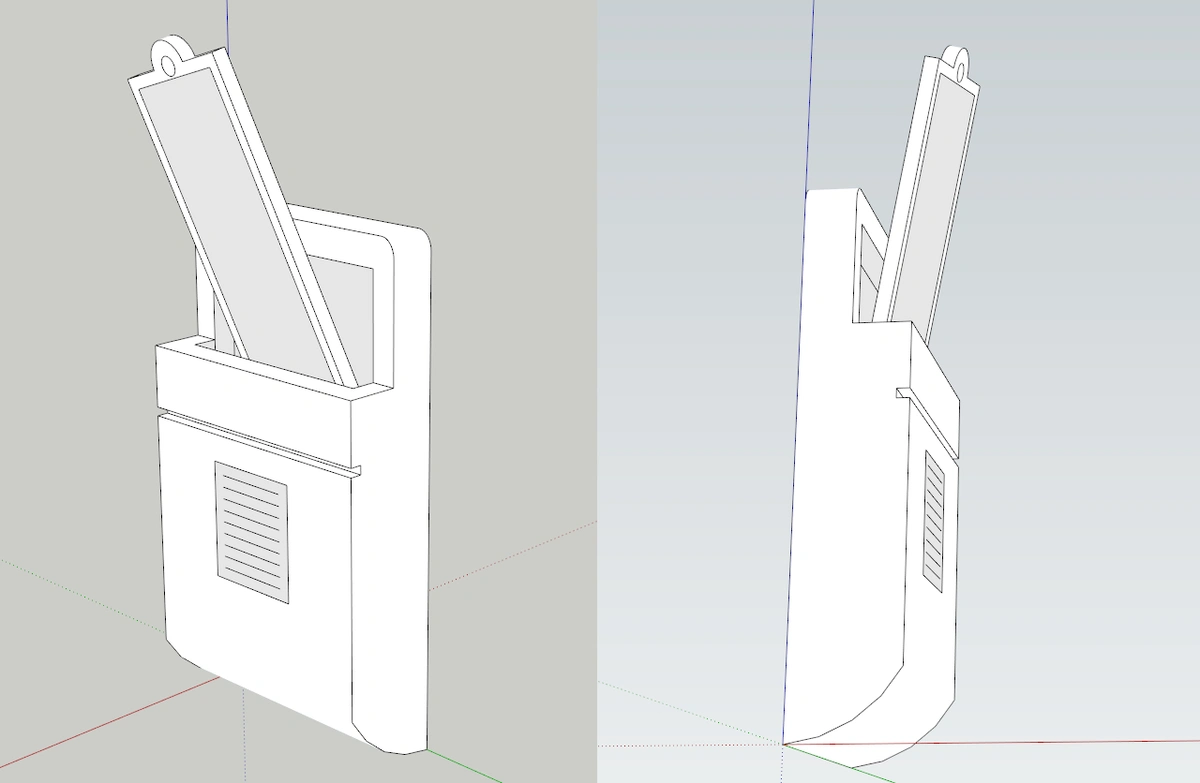Select the gray face of the left tilted card
Image resolution: width=1200 pixels, height=783 pixels.
click(232, 200)
